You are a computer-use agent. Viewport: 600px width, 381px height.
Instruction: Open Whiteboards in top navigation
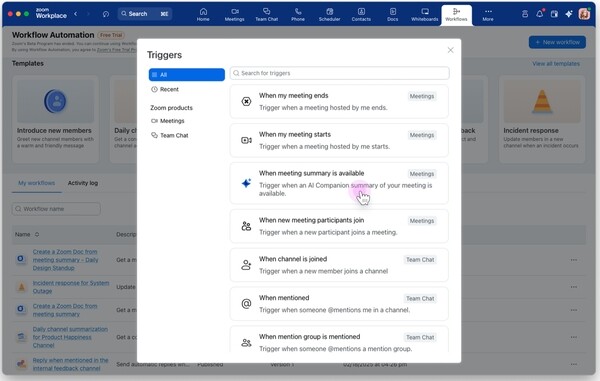point(425,15)
